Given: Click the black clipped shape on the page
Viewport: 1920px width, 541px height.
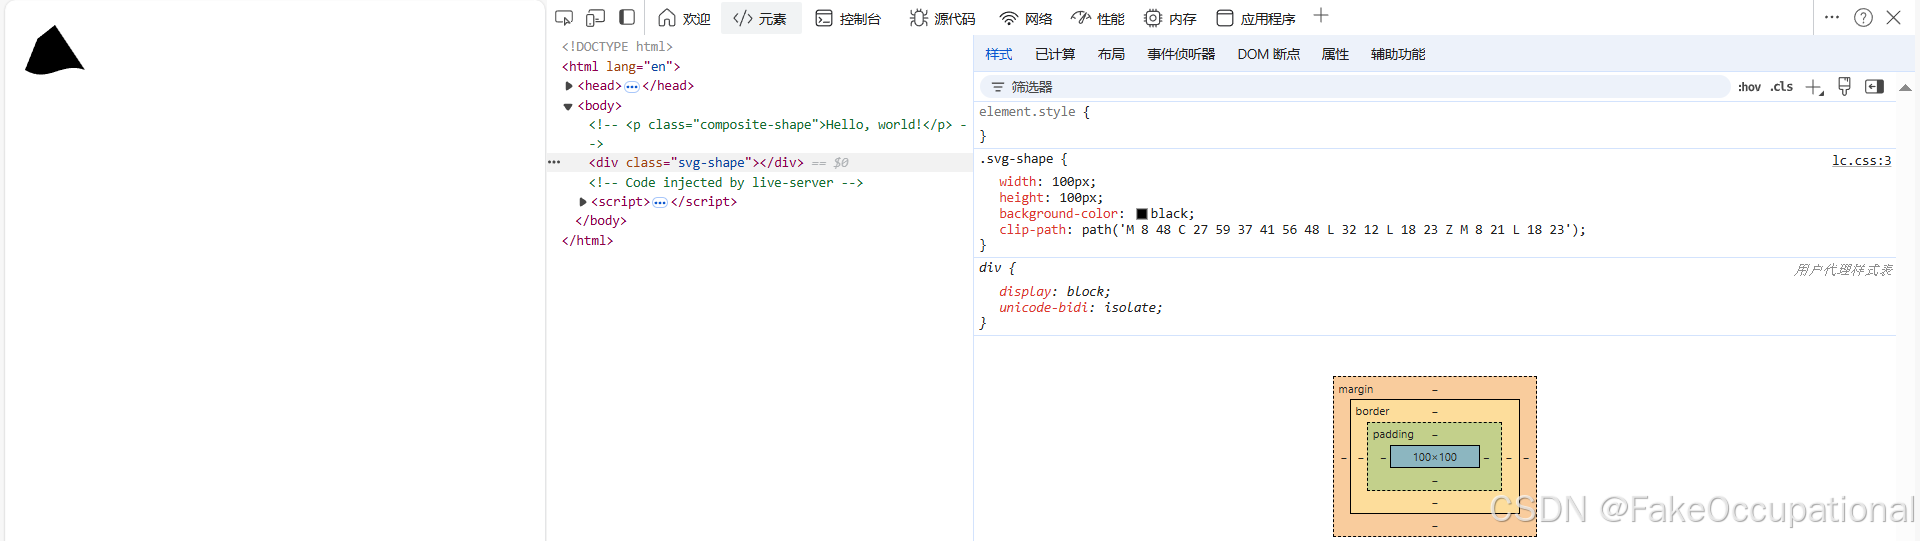Looking at the screenshot, I should pos(52,54).
